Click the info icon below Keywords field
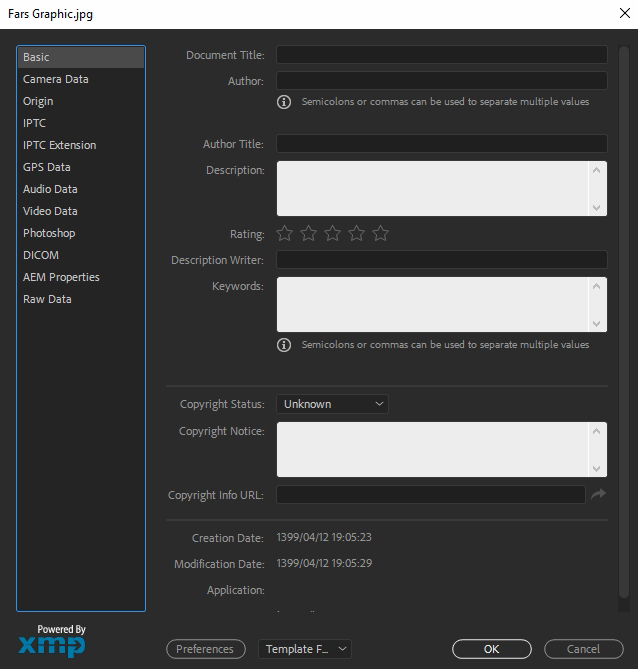638x669 pixels. coord(284,345)
